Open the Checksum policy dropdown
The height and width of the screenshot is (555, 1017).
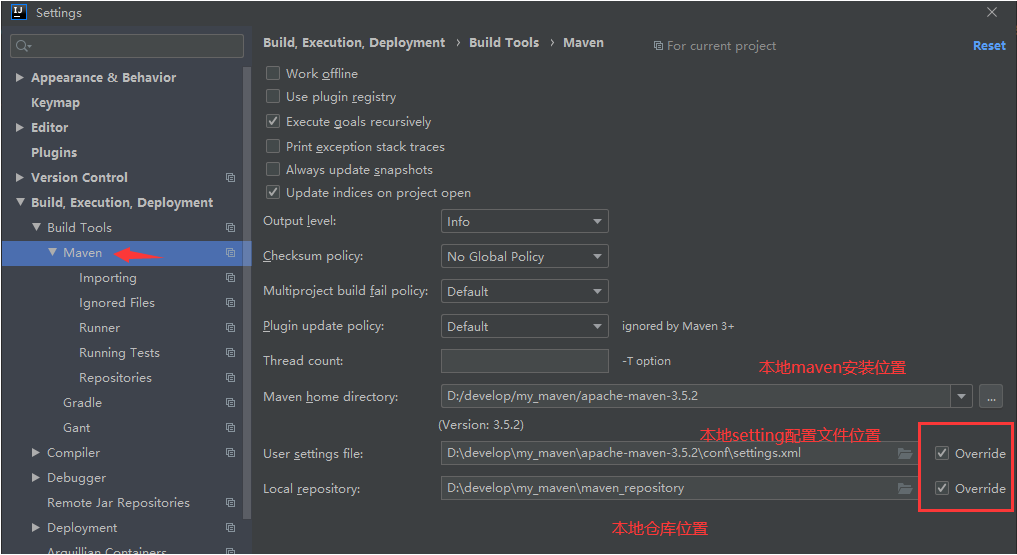point(524,256)
